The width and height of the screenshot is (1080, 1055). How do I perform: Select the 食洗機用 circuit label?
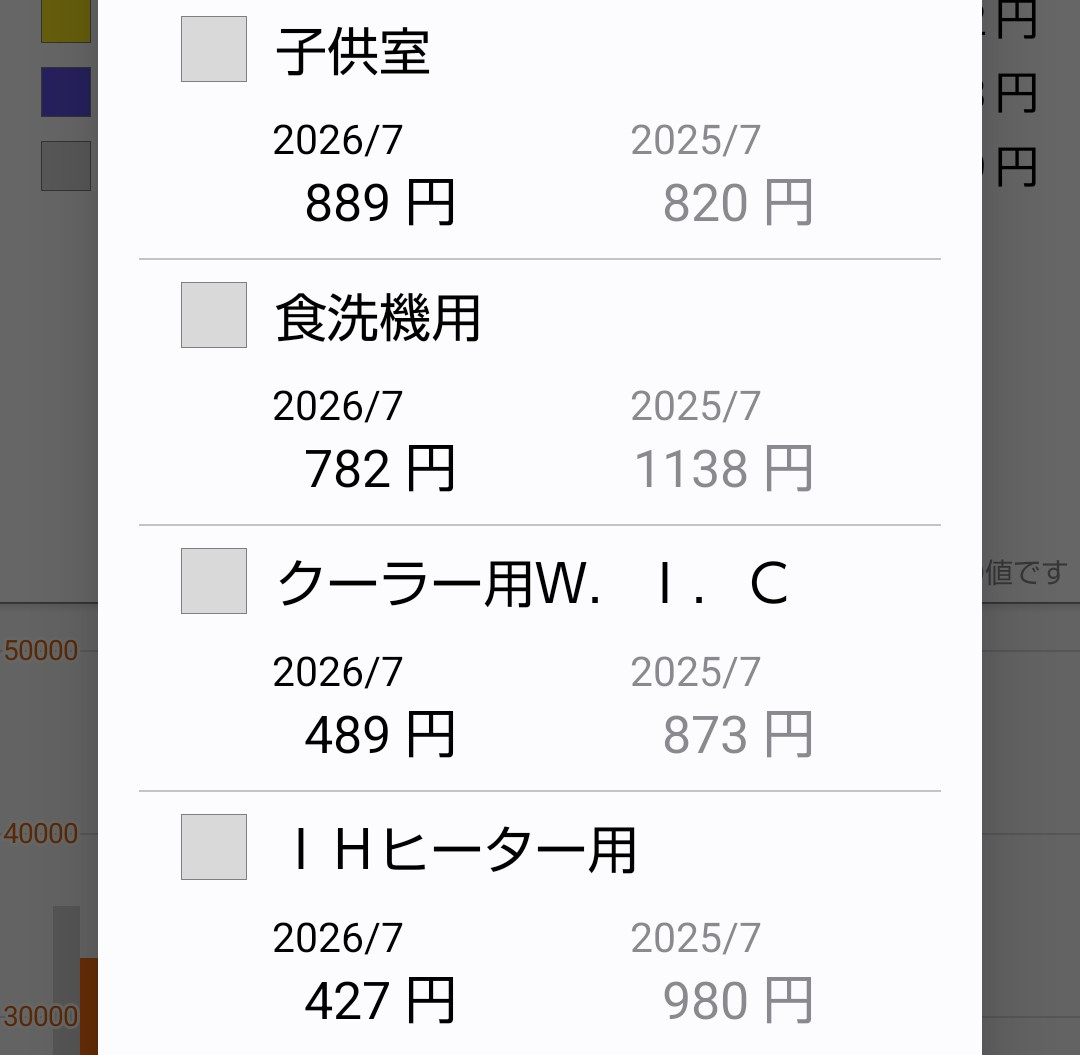377,317
